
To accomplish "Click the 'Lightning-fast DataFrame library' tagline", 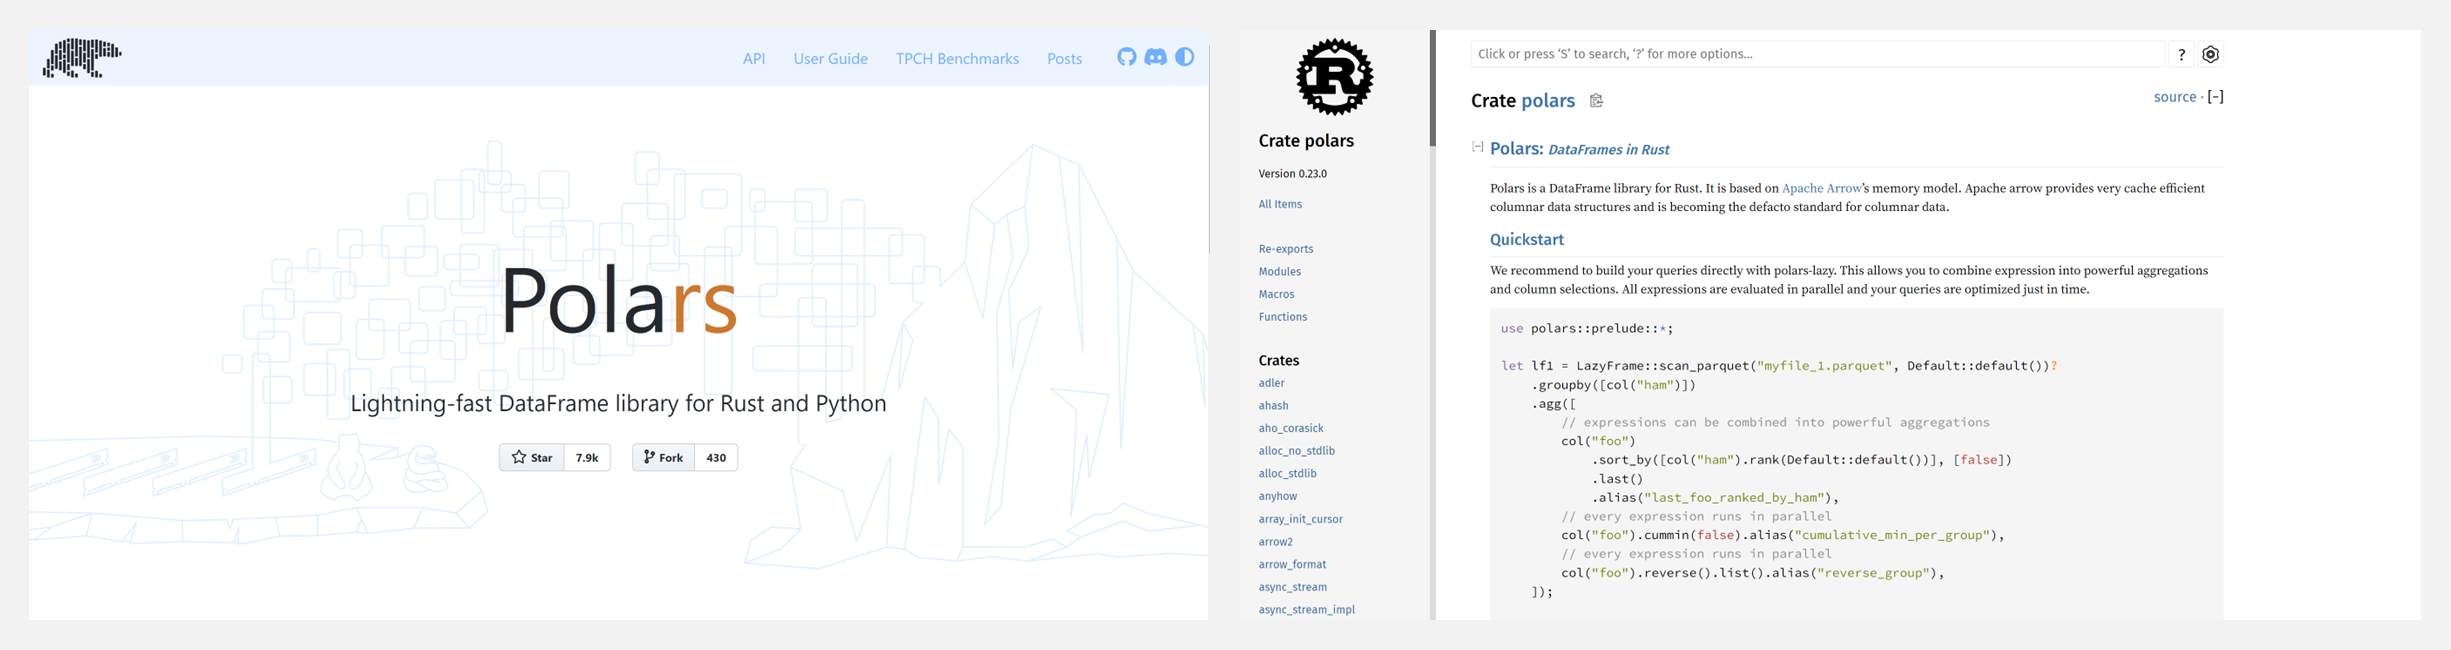I will [618, 404].
